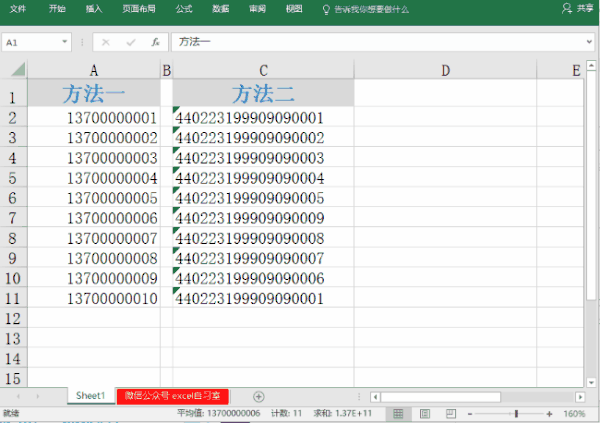The image size is (600, 423).
Task: Switch to the 数据 ribbon tab
Action: click(x=220, y=9)
